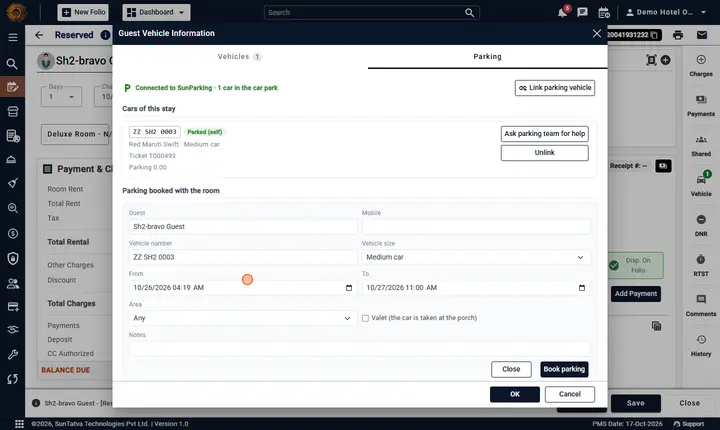Open Charges in right panel

click(701, 66)
